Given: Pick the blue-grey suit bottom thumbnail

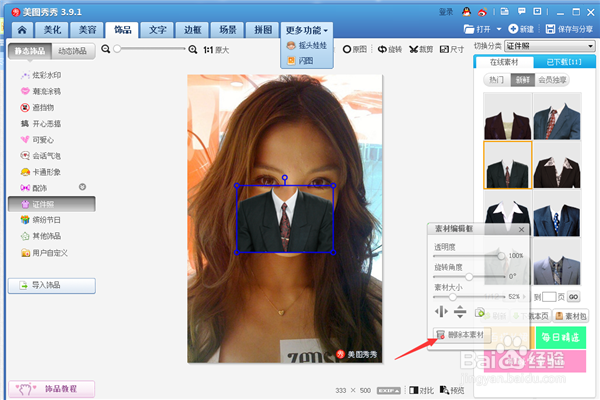Looking at the screenshot, I should 557,262.
